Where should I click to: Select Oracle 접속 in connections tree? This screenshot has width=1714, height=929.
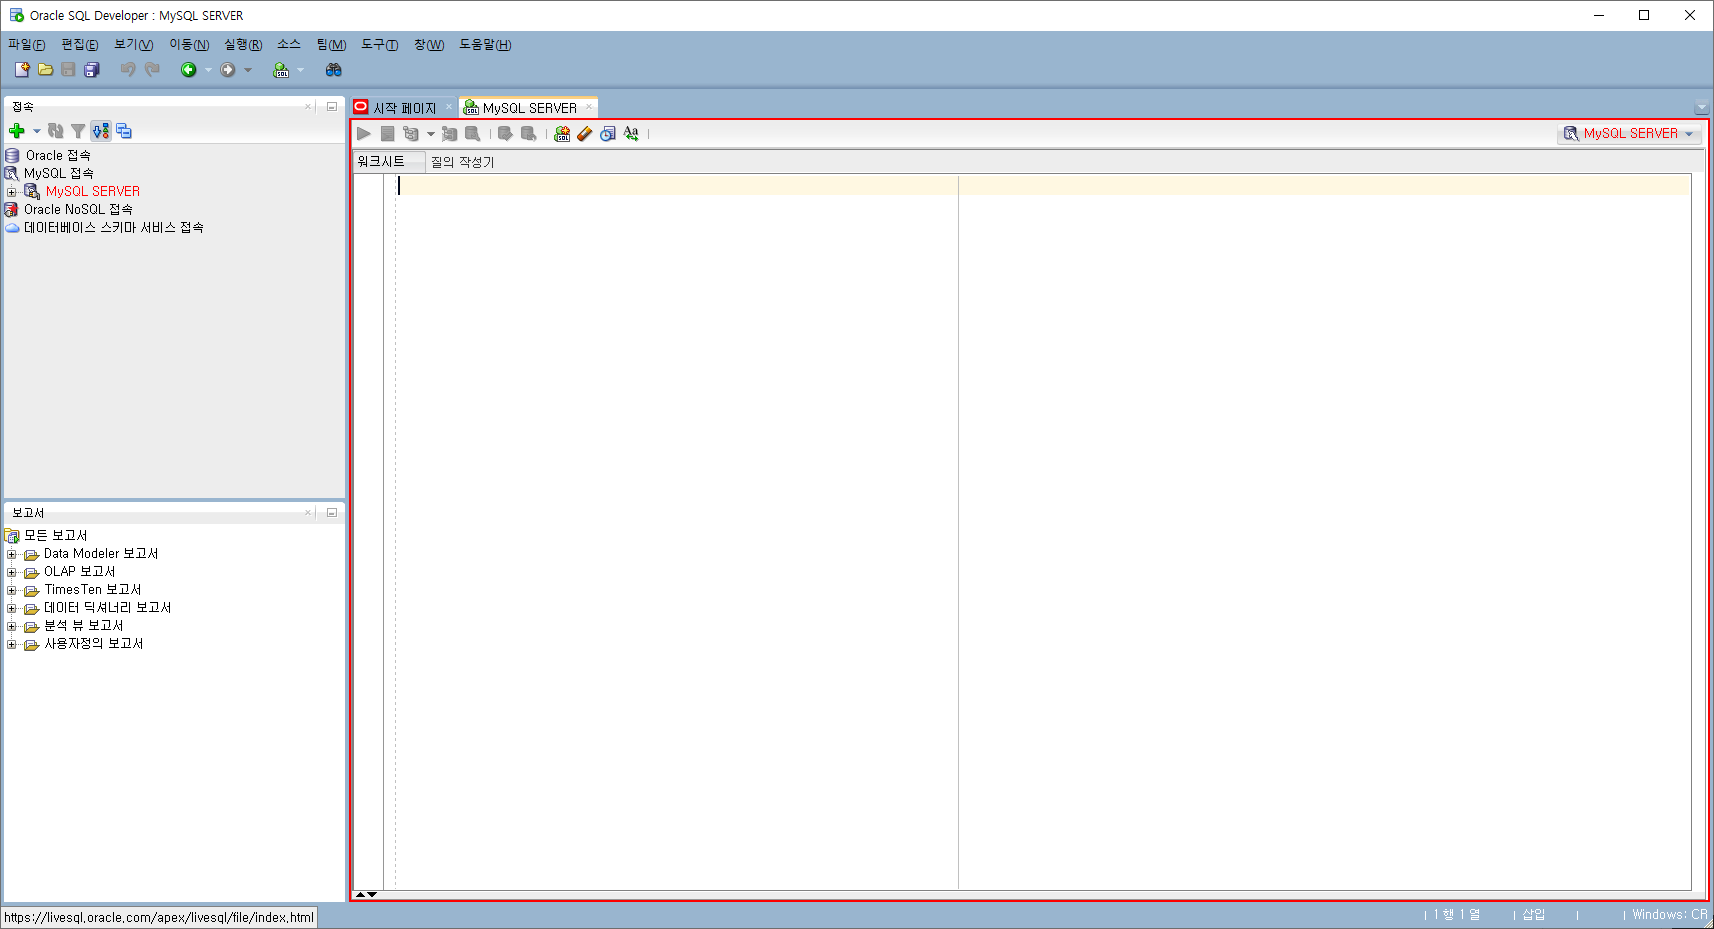58,156
